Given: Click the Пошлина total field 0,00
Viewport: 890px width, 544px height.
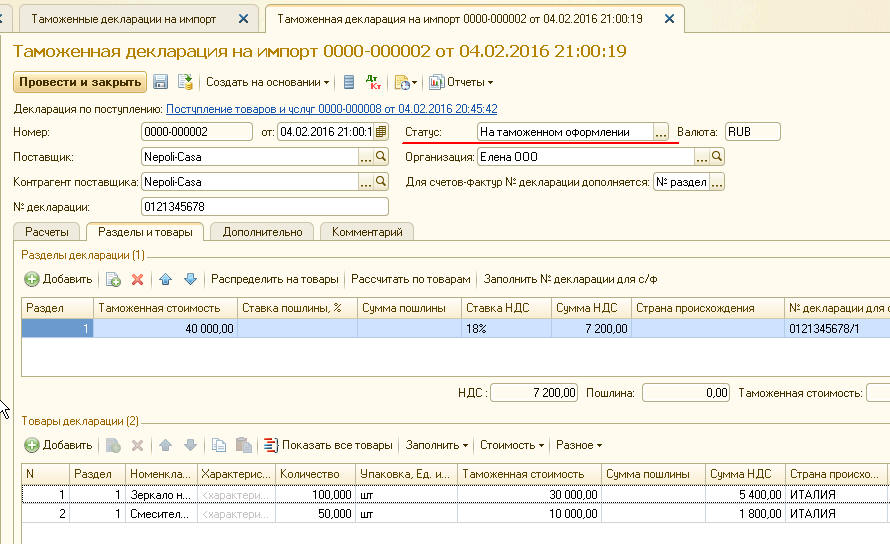Looking at the screenshot, I should pyautogui.click(x=686, y=393).
